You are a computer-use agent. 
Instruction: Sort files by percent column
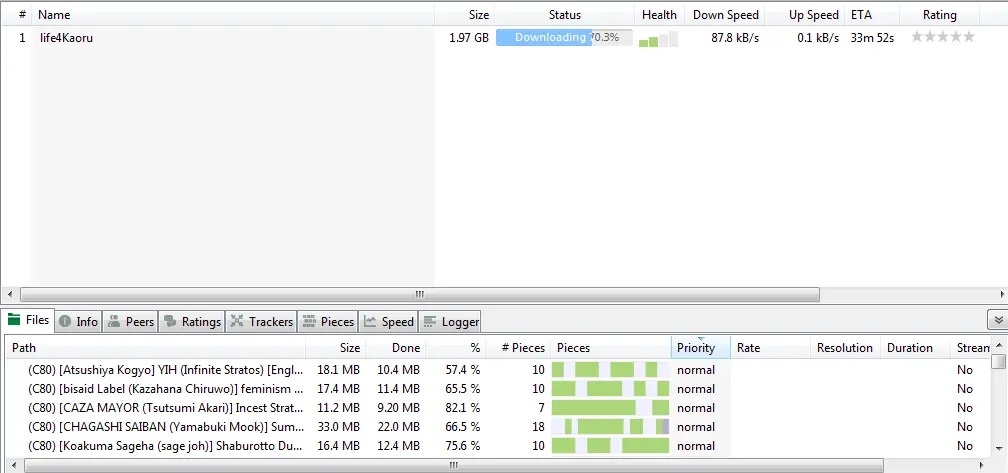455,348
